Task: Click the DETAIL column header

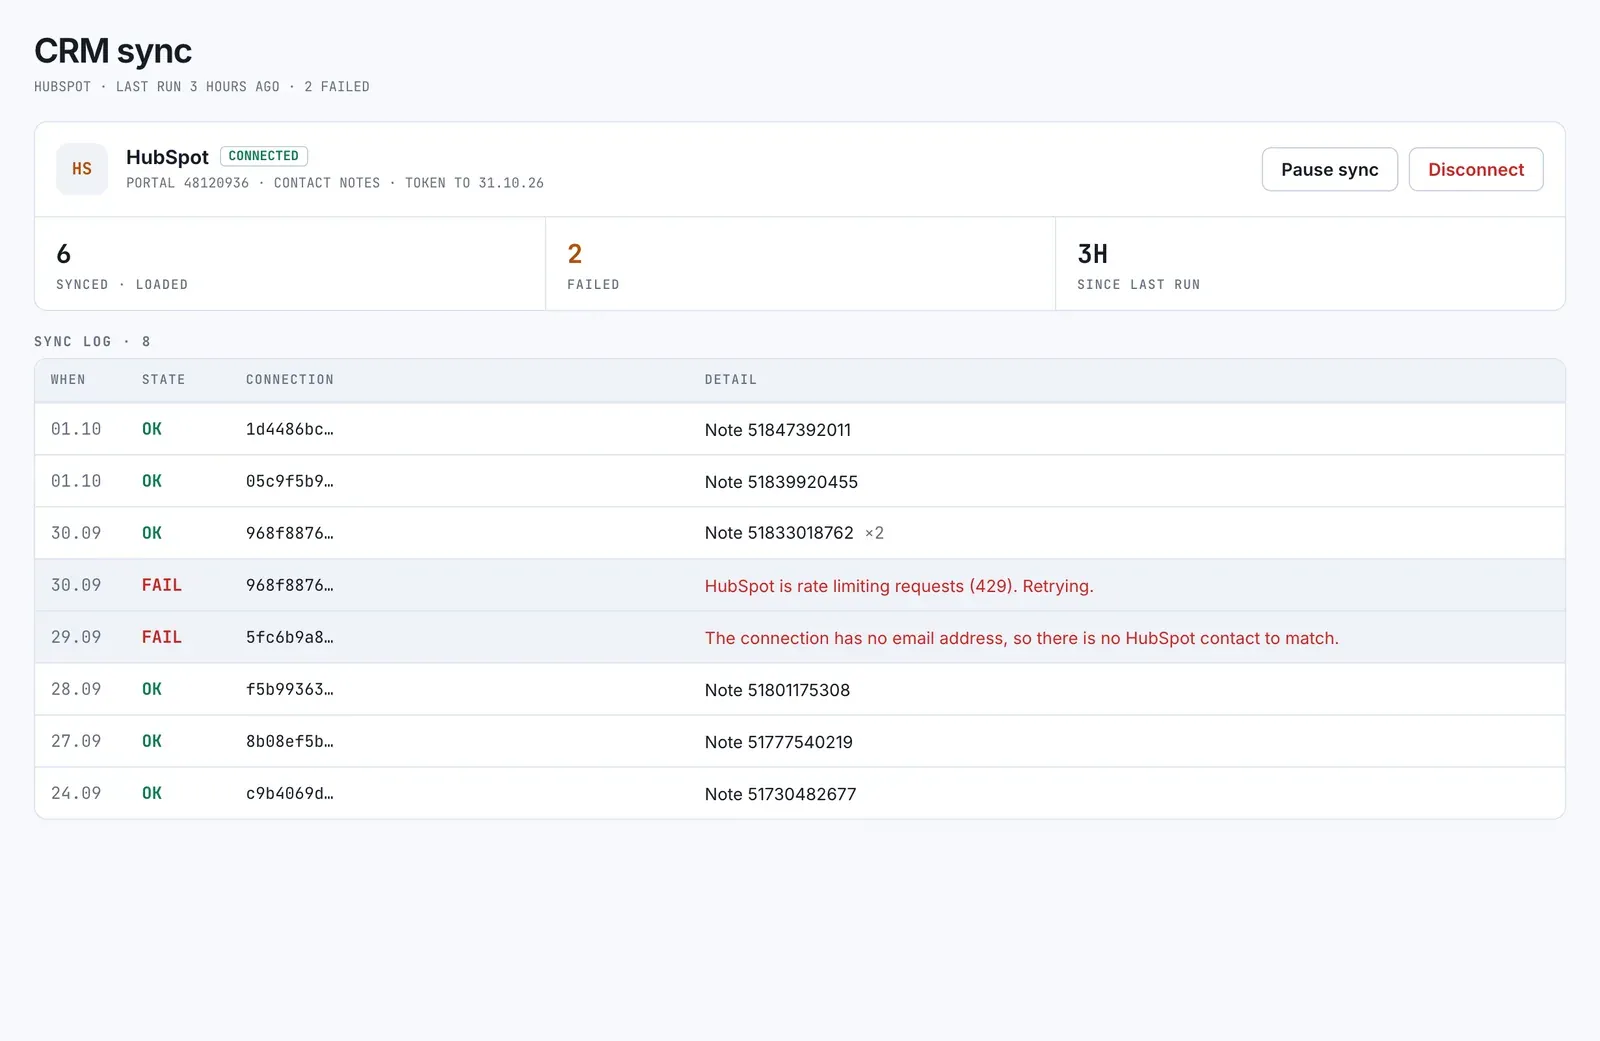Action: pyautogui.click(x=731, y=380)
